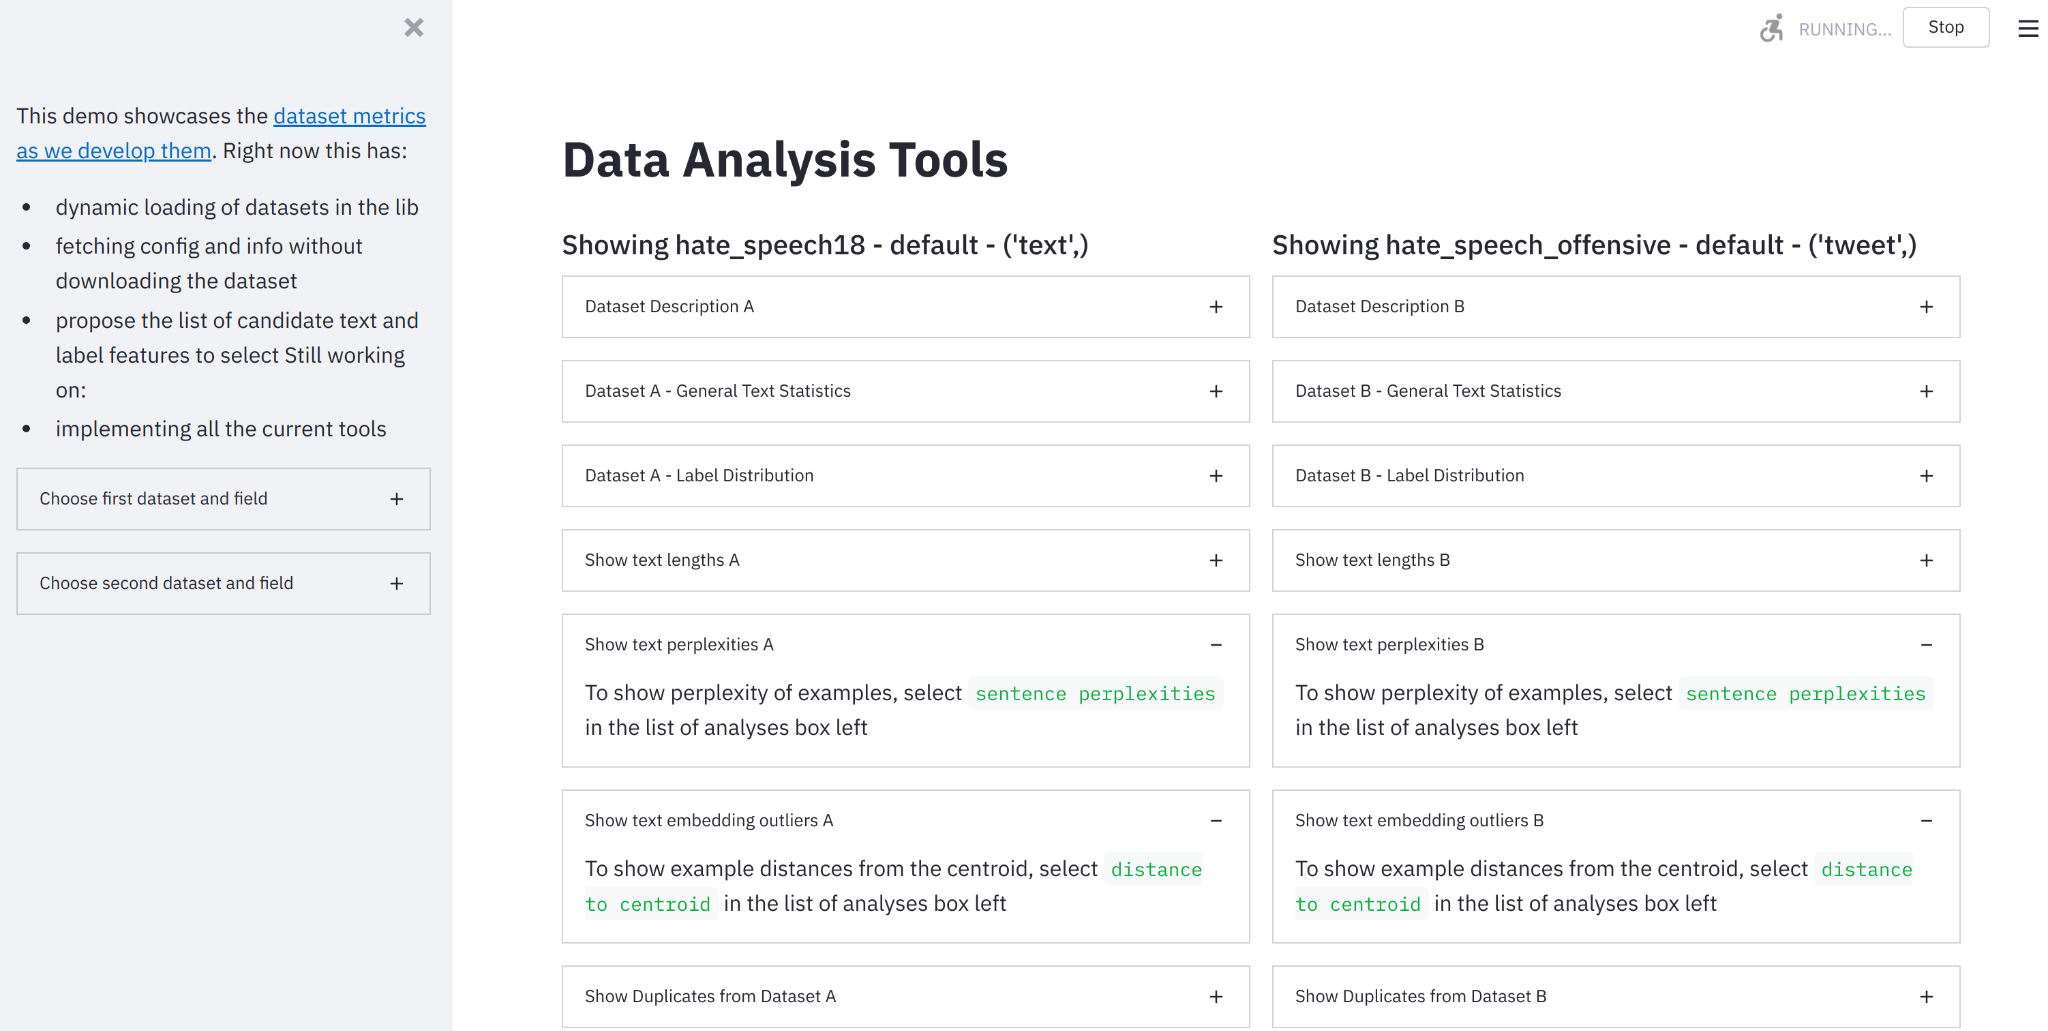Image resolution: width=2048 pixels, height=1031 pixels.
Task: Click the running status icon
Action: [x=1772, y=28]
